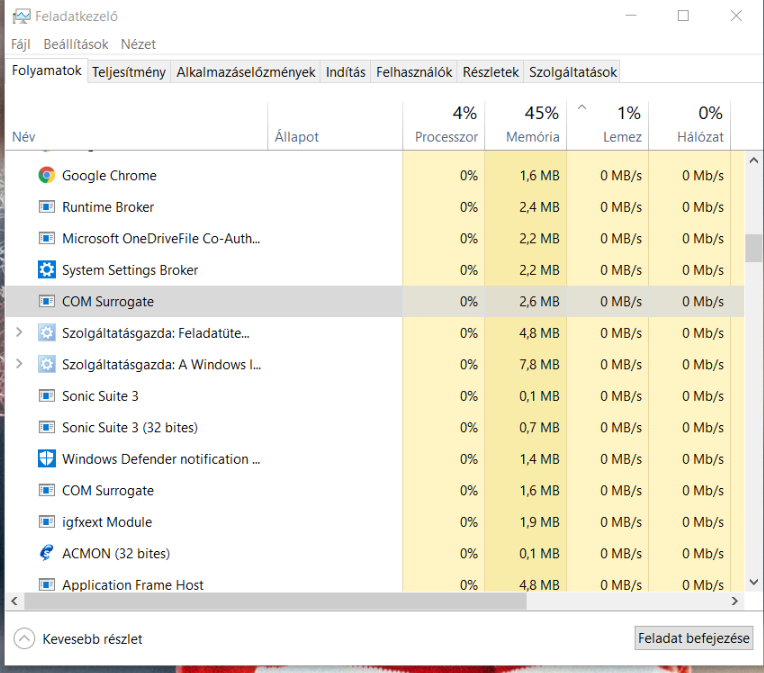Image resolution: width=764 pixels, height=673 pixels.
Task: Open the Fájl menu
Action: pos(20,44)
